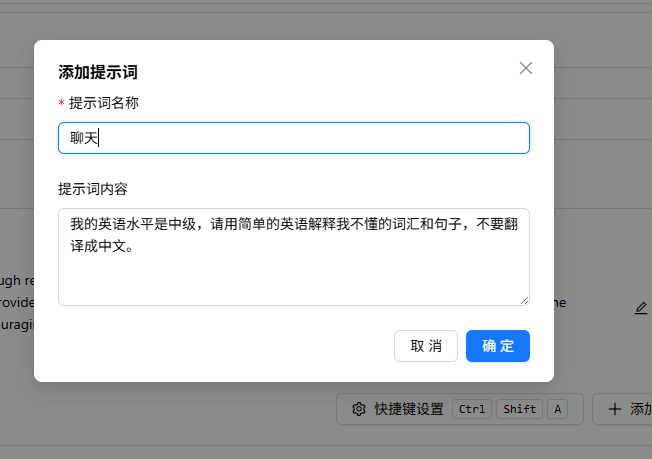This screenshot has height=459, width=652.
Task: Select the Ctrl shortcut key badge
Action: [472, 409]
